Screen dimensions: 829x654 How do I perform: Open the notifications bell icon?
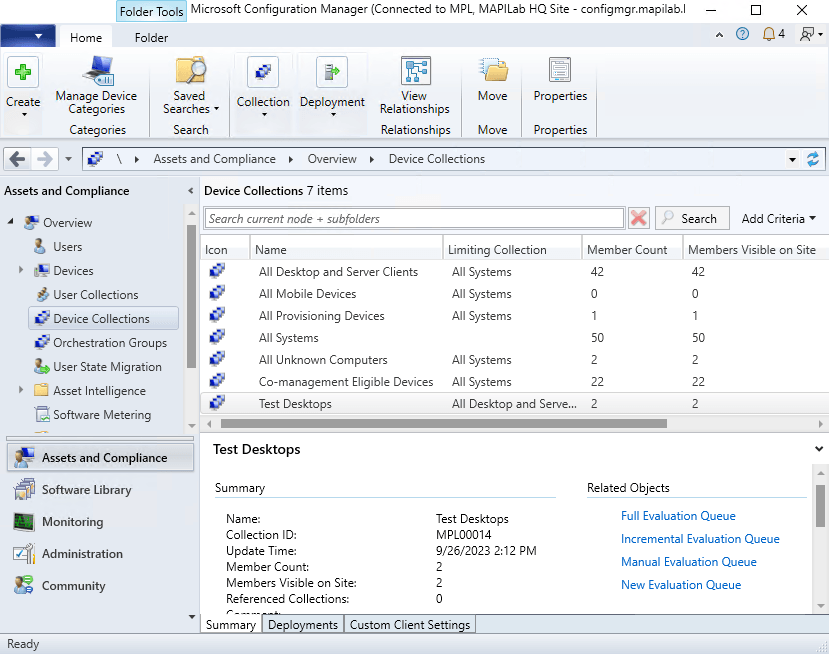pos(769,34)
